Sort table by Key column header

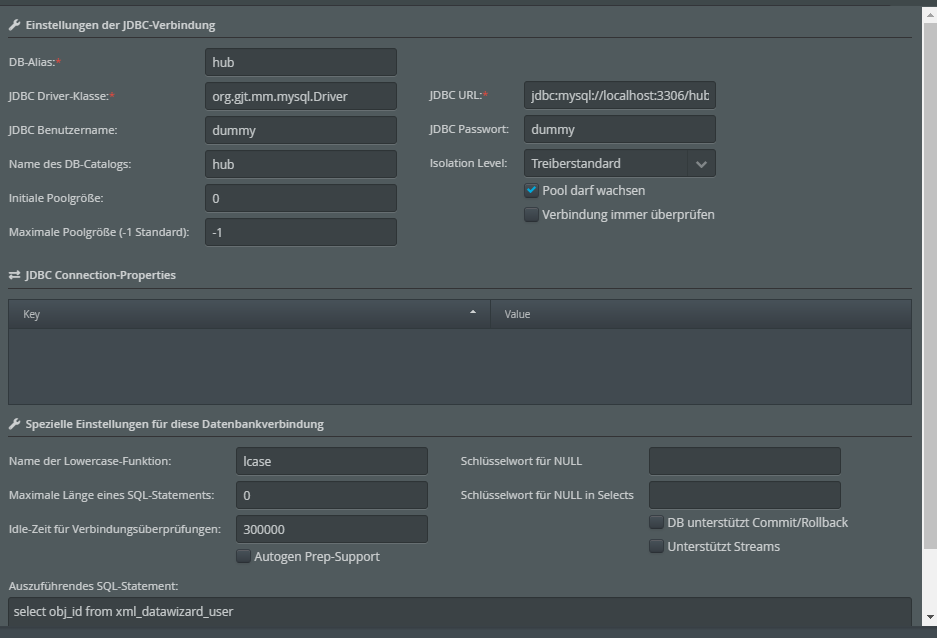click(240, 314)
